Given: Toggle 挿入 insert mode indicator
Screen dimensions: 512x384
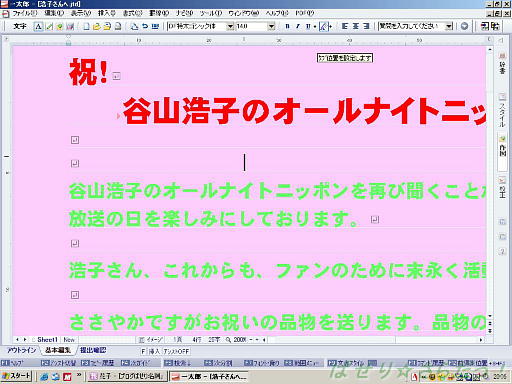Looking at the screenshot, I should pyautogui.click(x=154, y=351).
